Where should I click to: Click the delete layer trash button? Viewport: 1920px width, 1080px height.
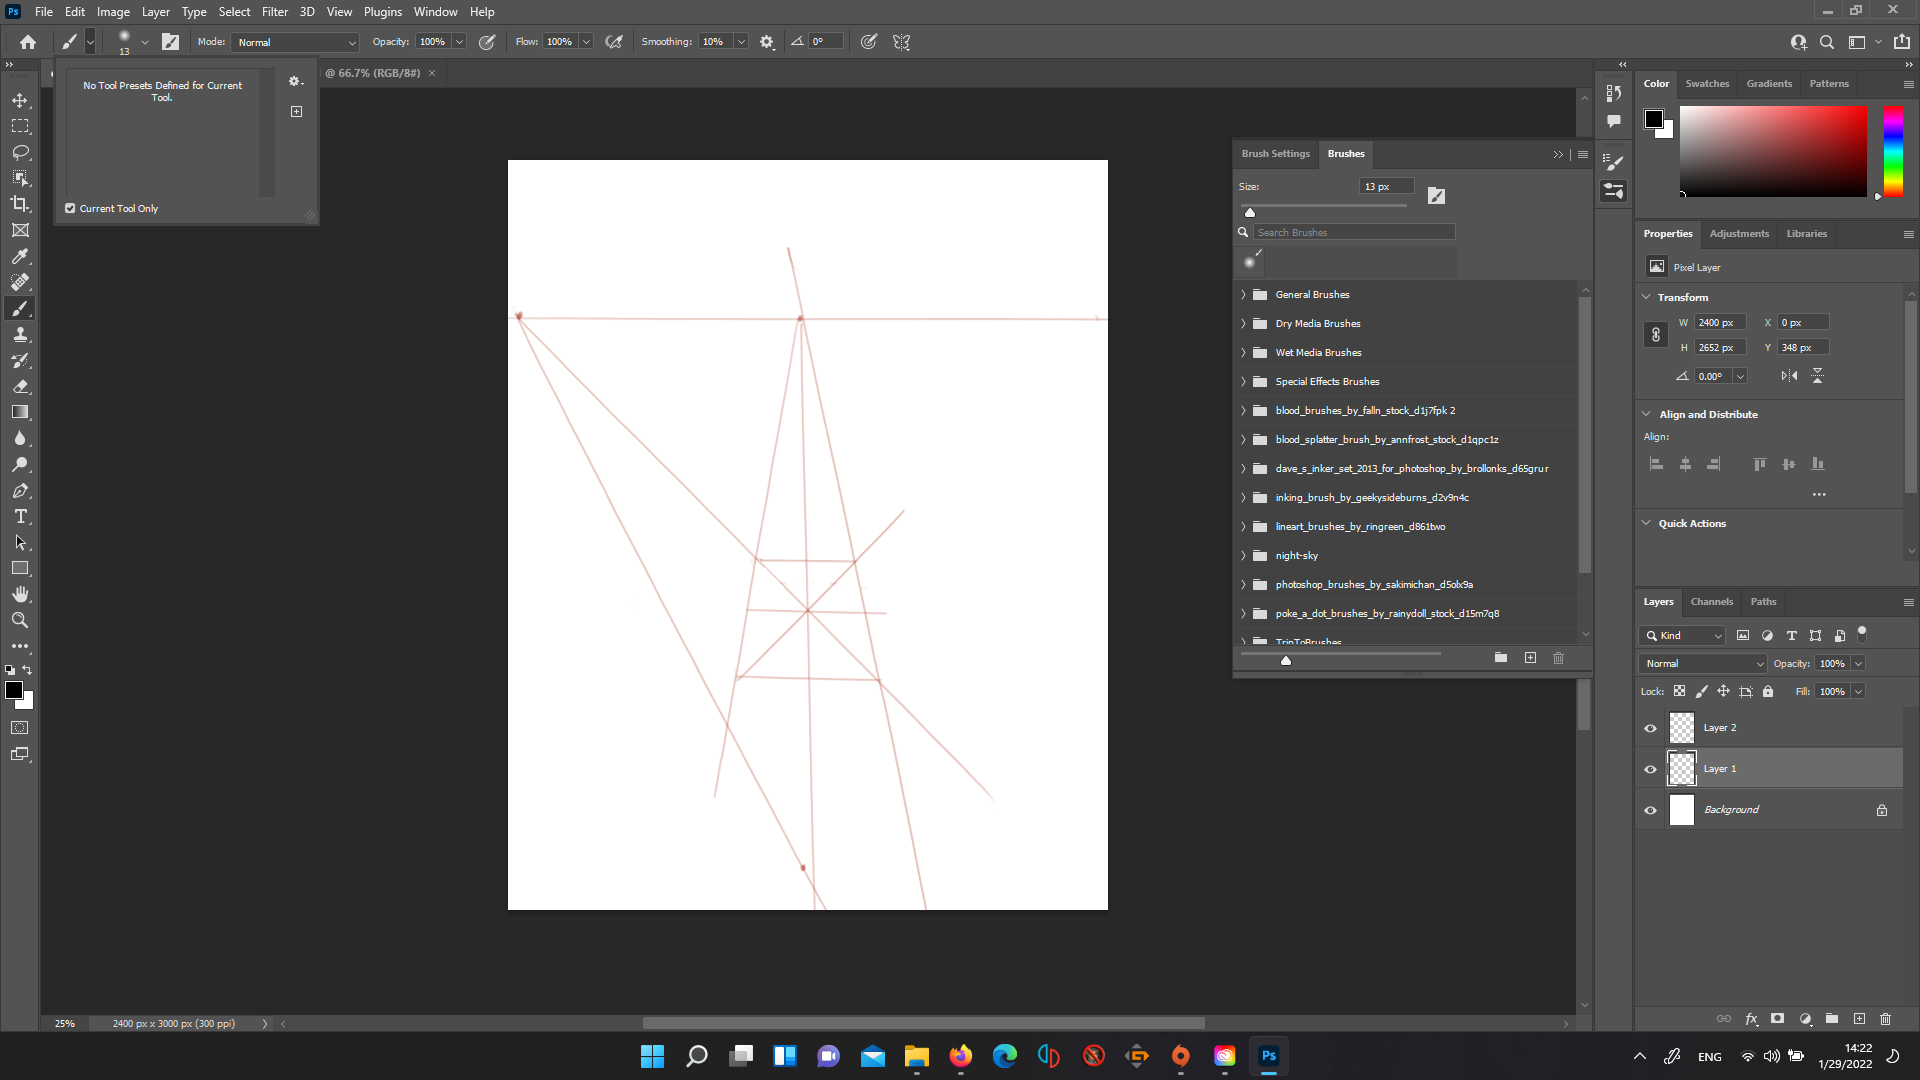click(x=1886, y=1018)
